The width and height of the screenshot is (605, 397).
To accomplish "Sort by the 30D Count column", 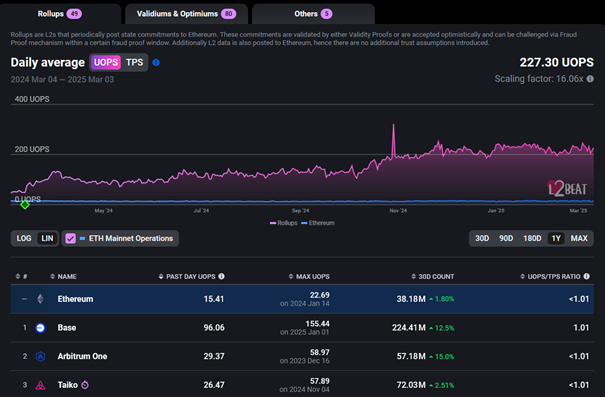I will 433,277.
